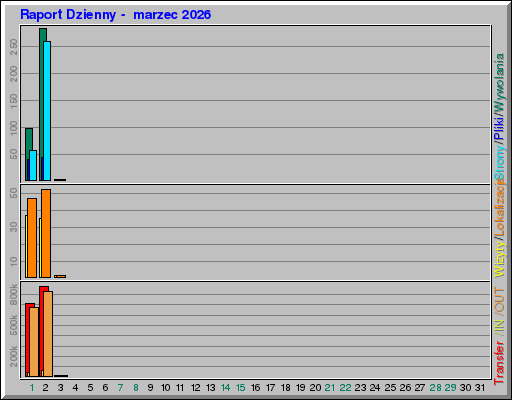512x400 pixels.
Task: Click the small day 3 orange visits bar
Action: pyautogui.click(x=60, y=276)
